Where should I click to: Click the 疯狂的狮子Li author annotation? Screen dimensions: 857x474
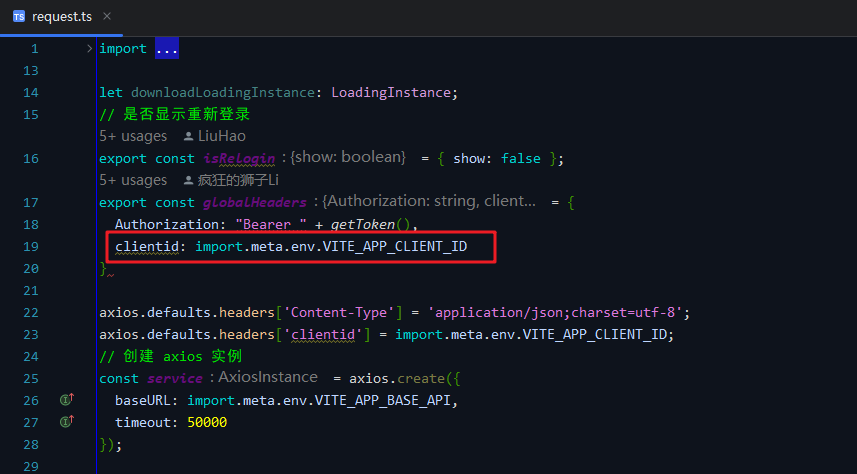[x=238, y=180]
